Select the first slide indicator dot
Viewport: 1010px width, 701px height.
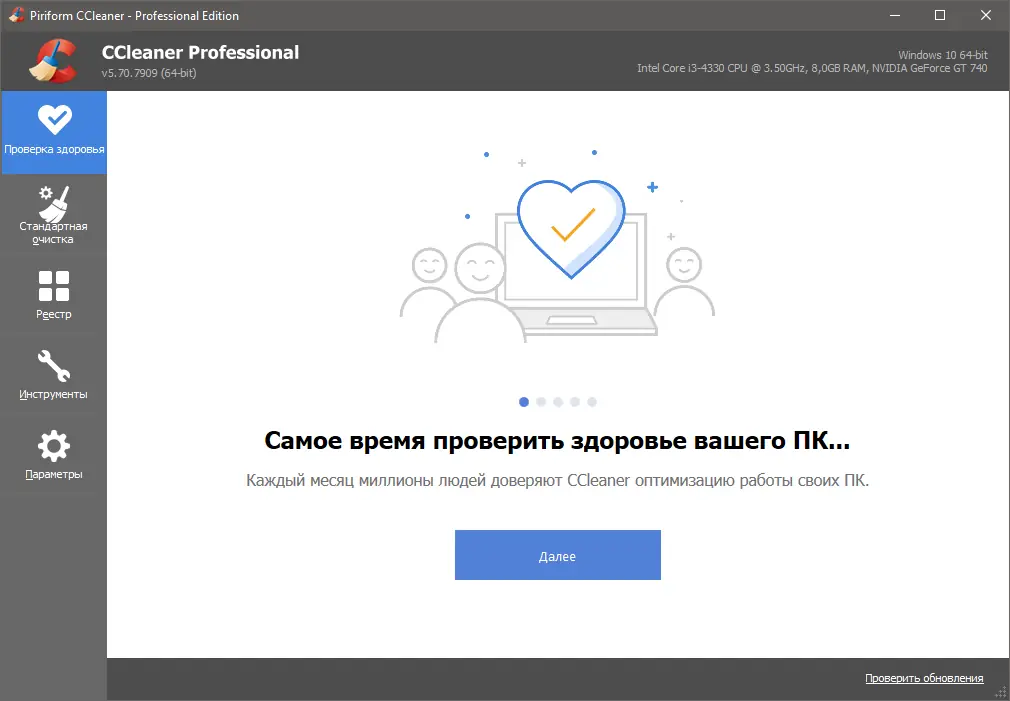[524, 401]
